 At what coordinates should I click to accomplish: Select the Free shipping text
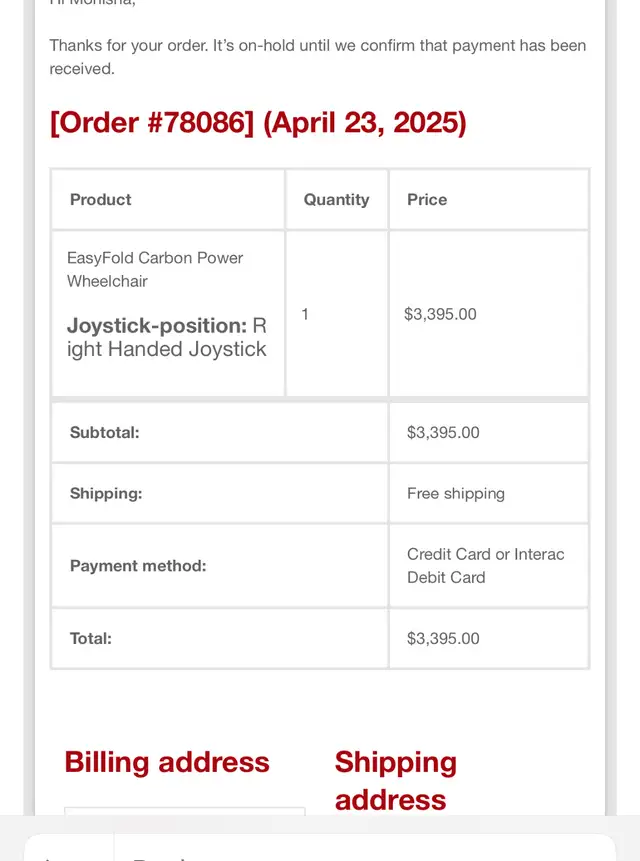(x=456, y=493)
